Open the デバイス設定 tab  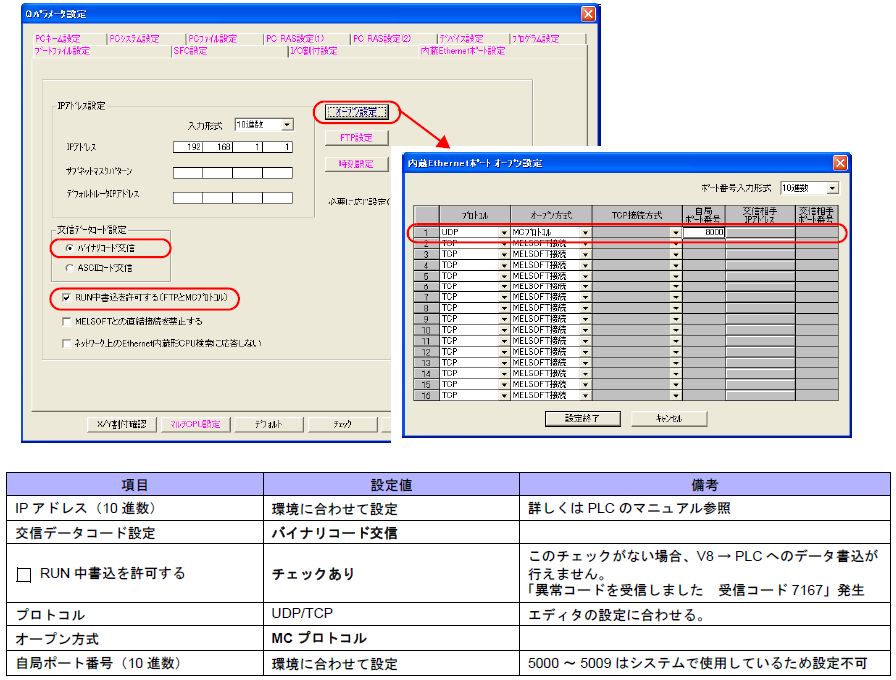pyautogui.click(x=460, y=39)
